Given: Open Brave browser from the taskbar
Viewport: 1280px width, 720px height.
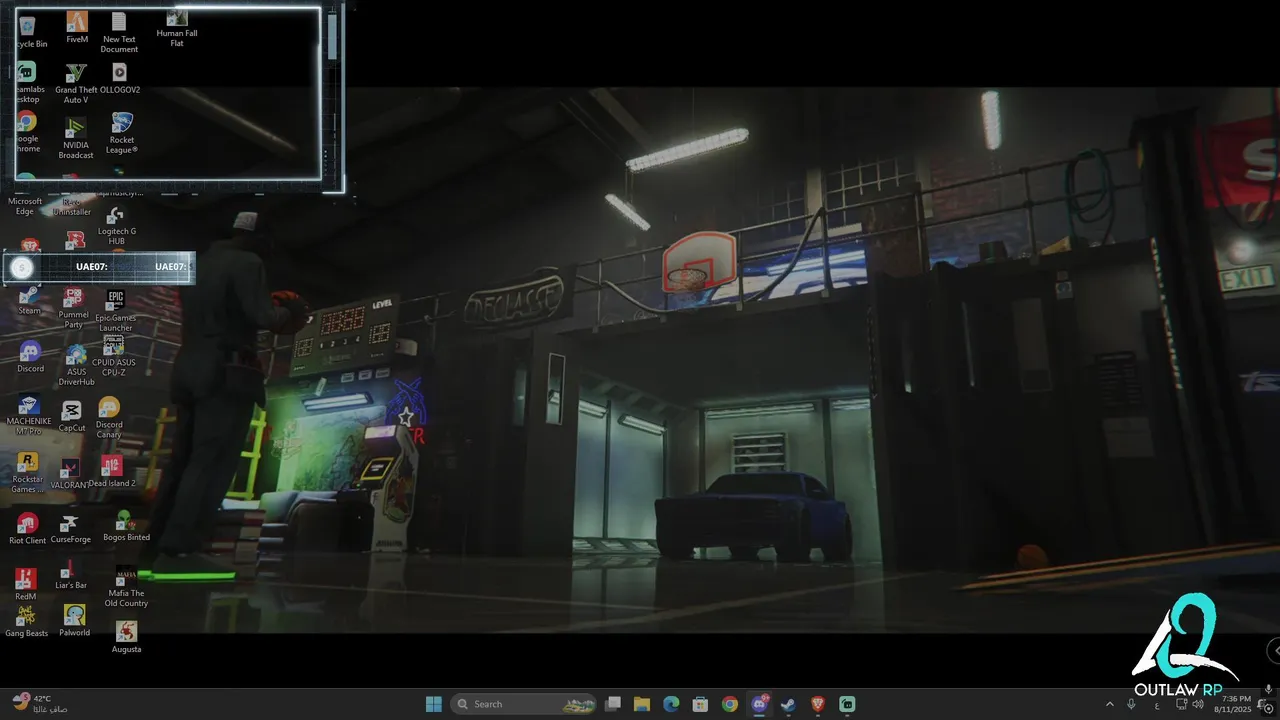Looking at the screenshot, I should [818, 704].
